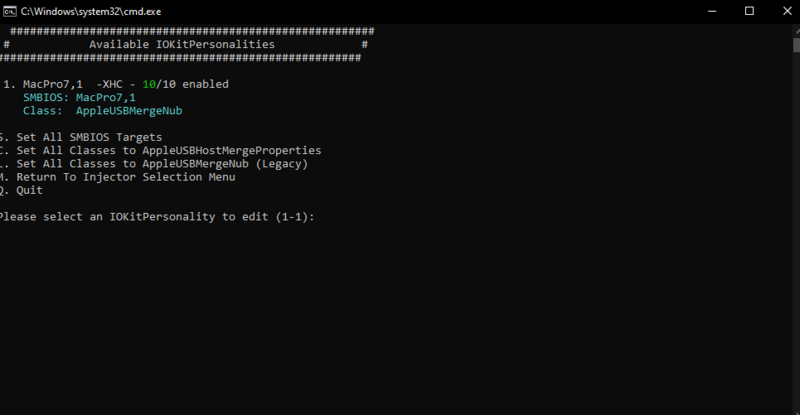Click Set All Classes to AppleUSBHostMergeProperties

(x=165, y=150)
